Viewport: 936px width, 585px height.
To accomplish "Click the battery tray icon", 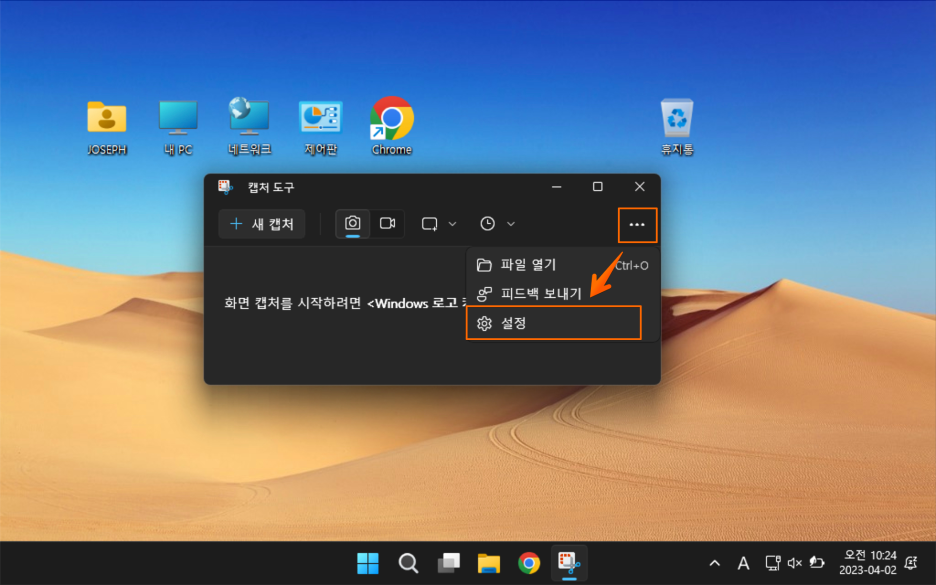I will click(817, 562).
